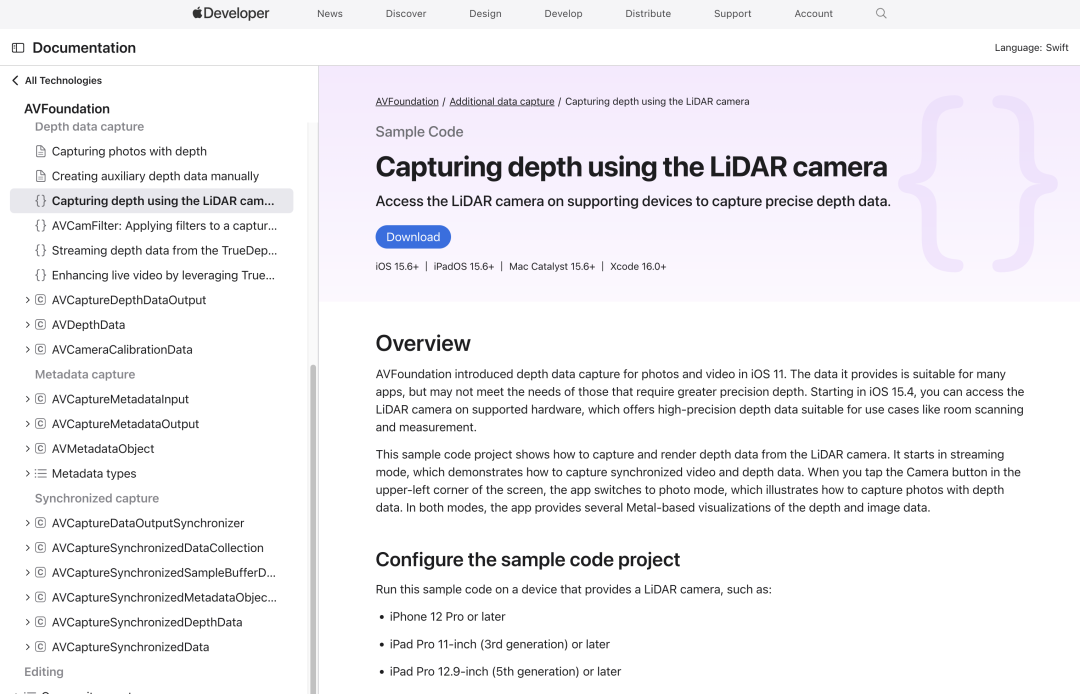Click the Apple Developer logo
Screen dimensions: 1080x694
pos(231,13)
